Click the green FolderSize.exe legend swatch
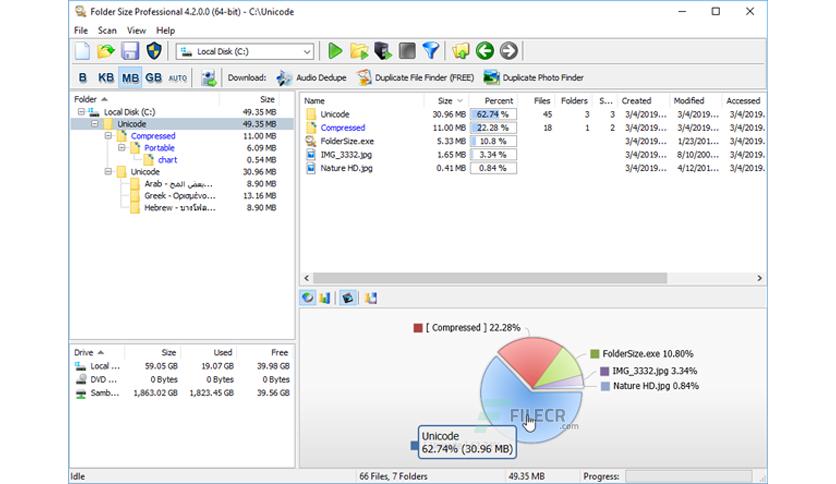 coord(595,354)
